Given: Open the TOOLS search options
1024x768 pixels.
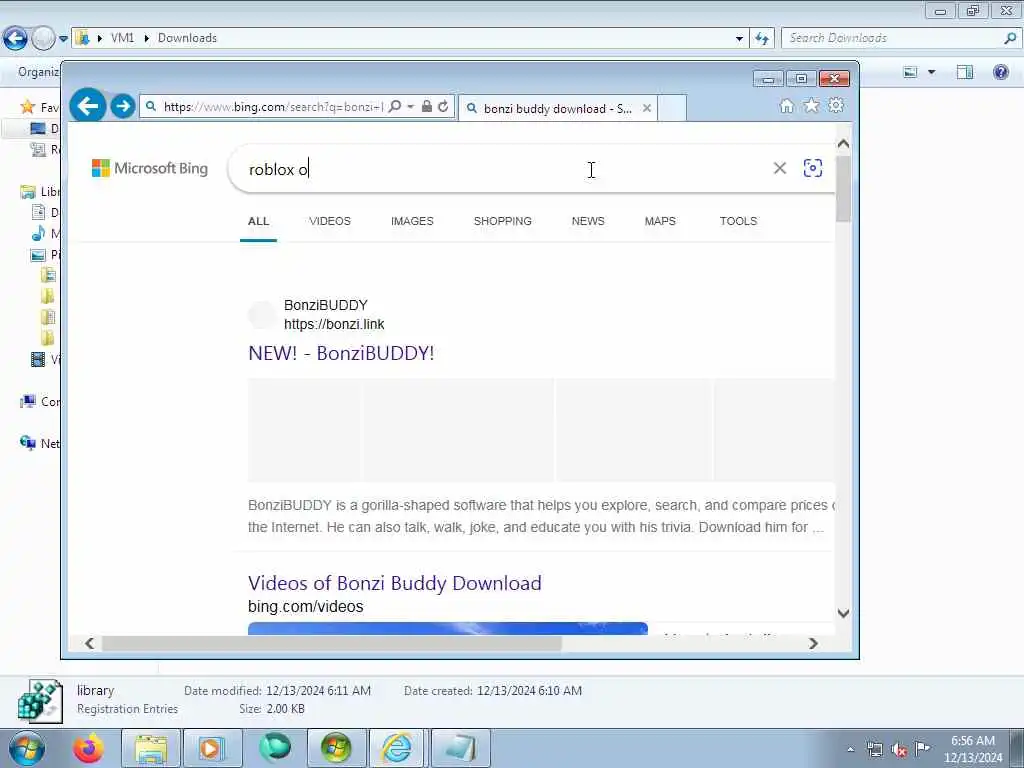Looking at the screenshot, I should coord(738,221).
